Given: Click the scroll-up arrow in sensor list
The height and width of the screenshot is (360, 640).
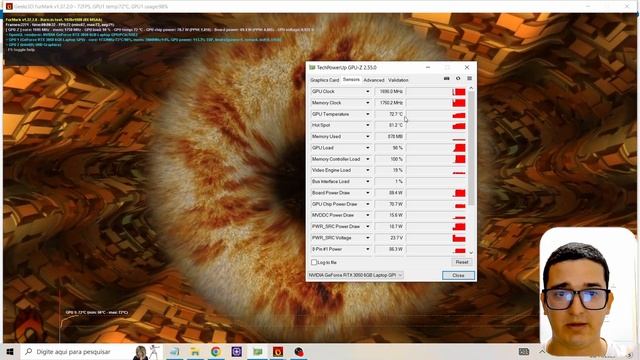Looking at the screenshot, I should coord(471,88).
